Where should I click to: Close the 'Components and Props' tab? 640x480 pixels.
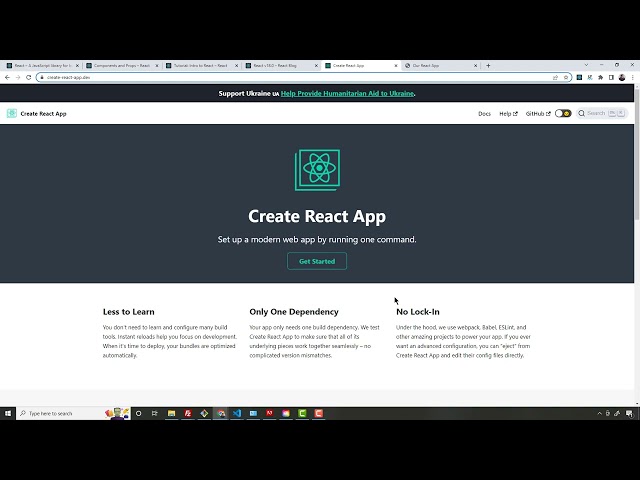(x=157, y=65)
